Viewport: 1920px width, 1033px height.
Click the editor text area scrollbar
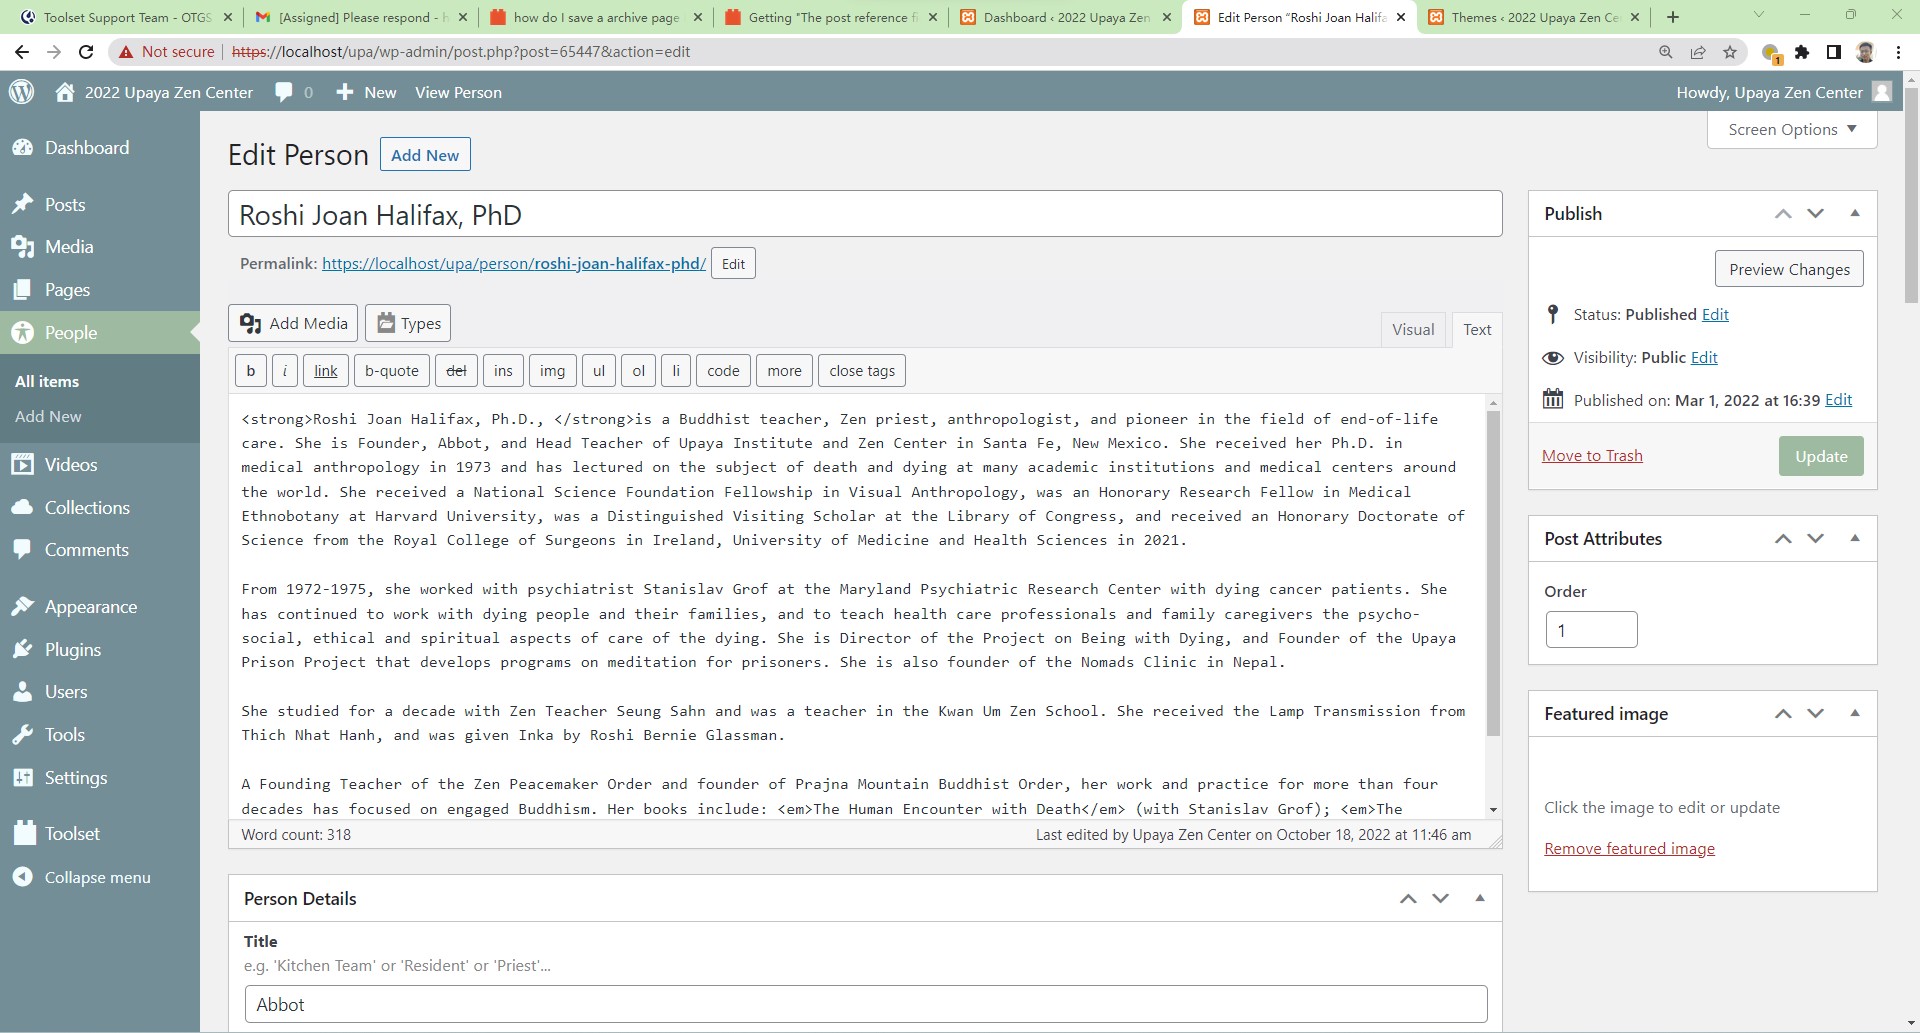click(x=1493, y=575)
